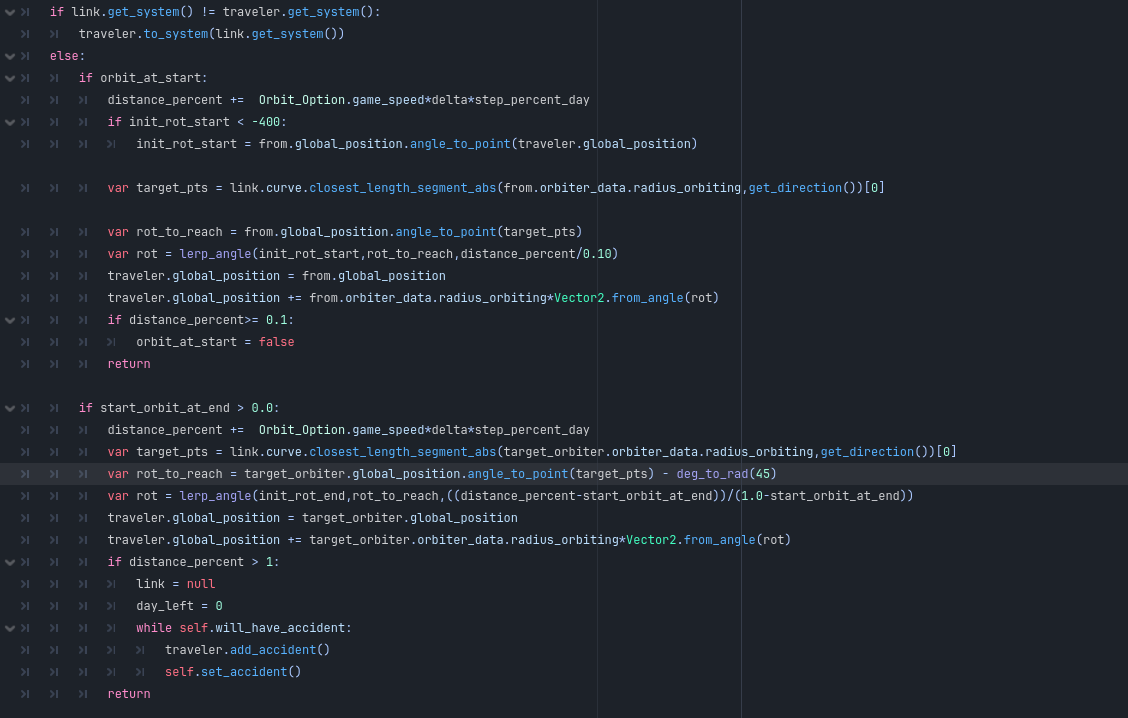The width and height of the screenshot is (1128, 718).
Task: Click 'set_accident' method call
Action: click(x=244, y=672)
